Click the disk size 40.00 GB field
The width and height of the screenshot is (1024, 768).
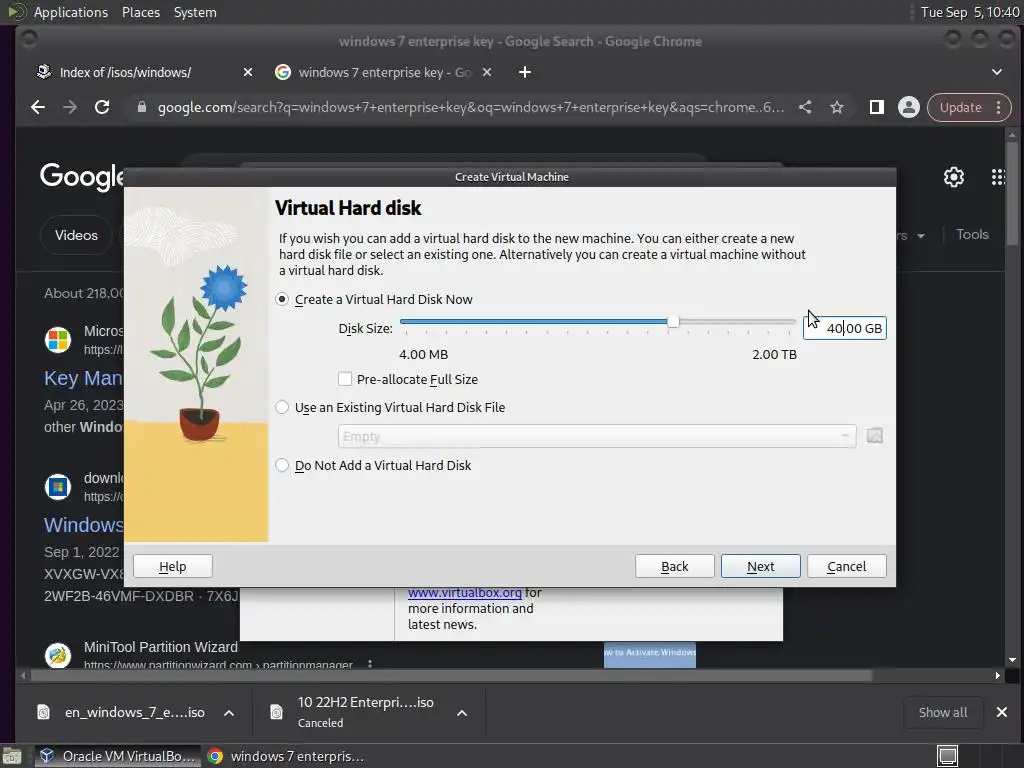[x=844, y=328]
